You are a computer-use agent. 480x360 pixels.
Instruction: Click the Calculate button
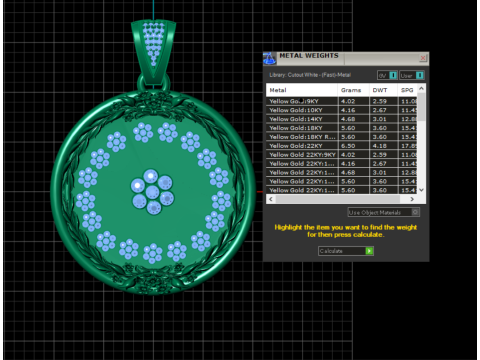coord(346,251)
